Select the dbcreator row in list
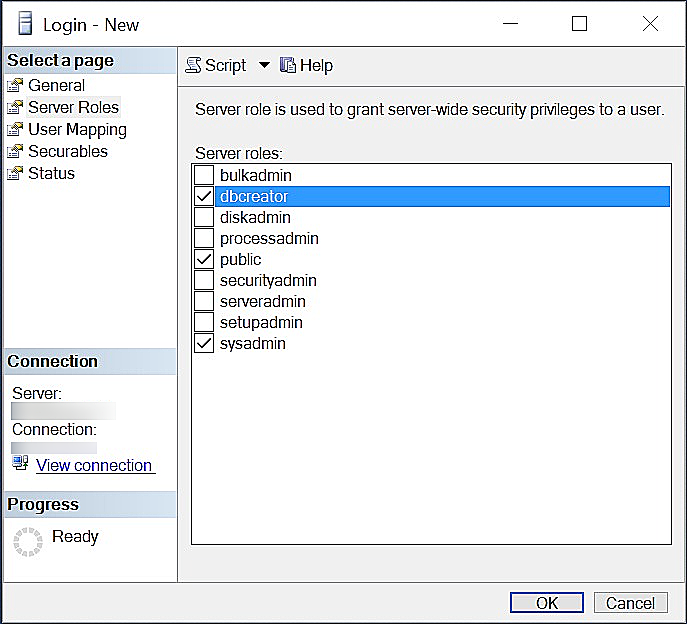Image resolution: width=687 pixels, height=624 pixels. (x=440, y=197)
